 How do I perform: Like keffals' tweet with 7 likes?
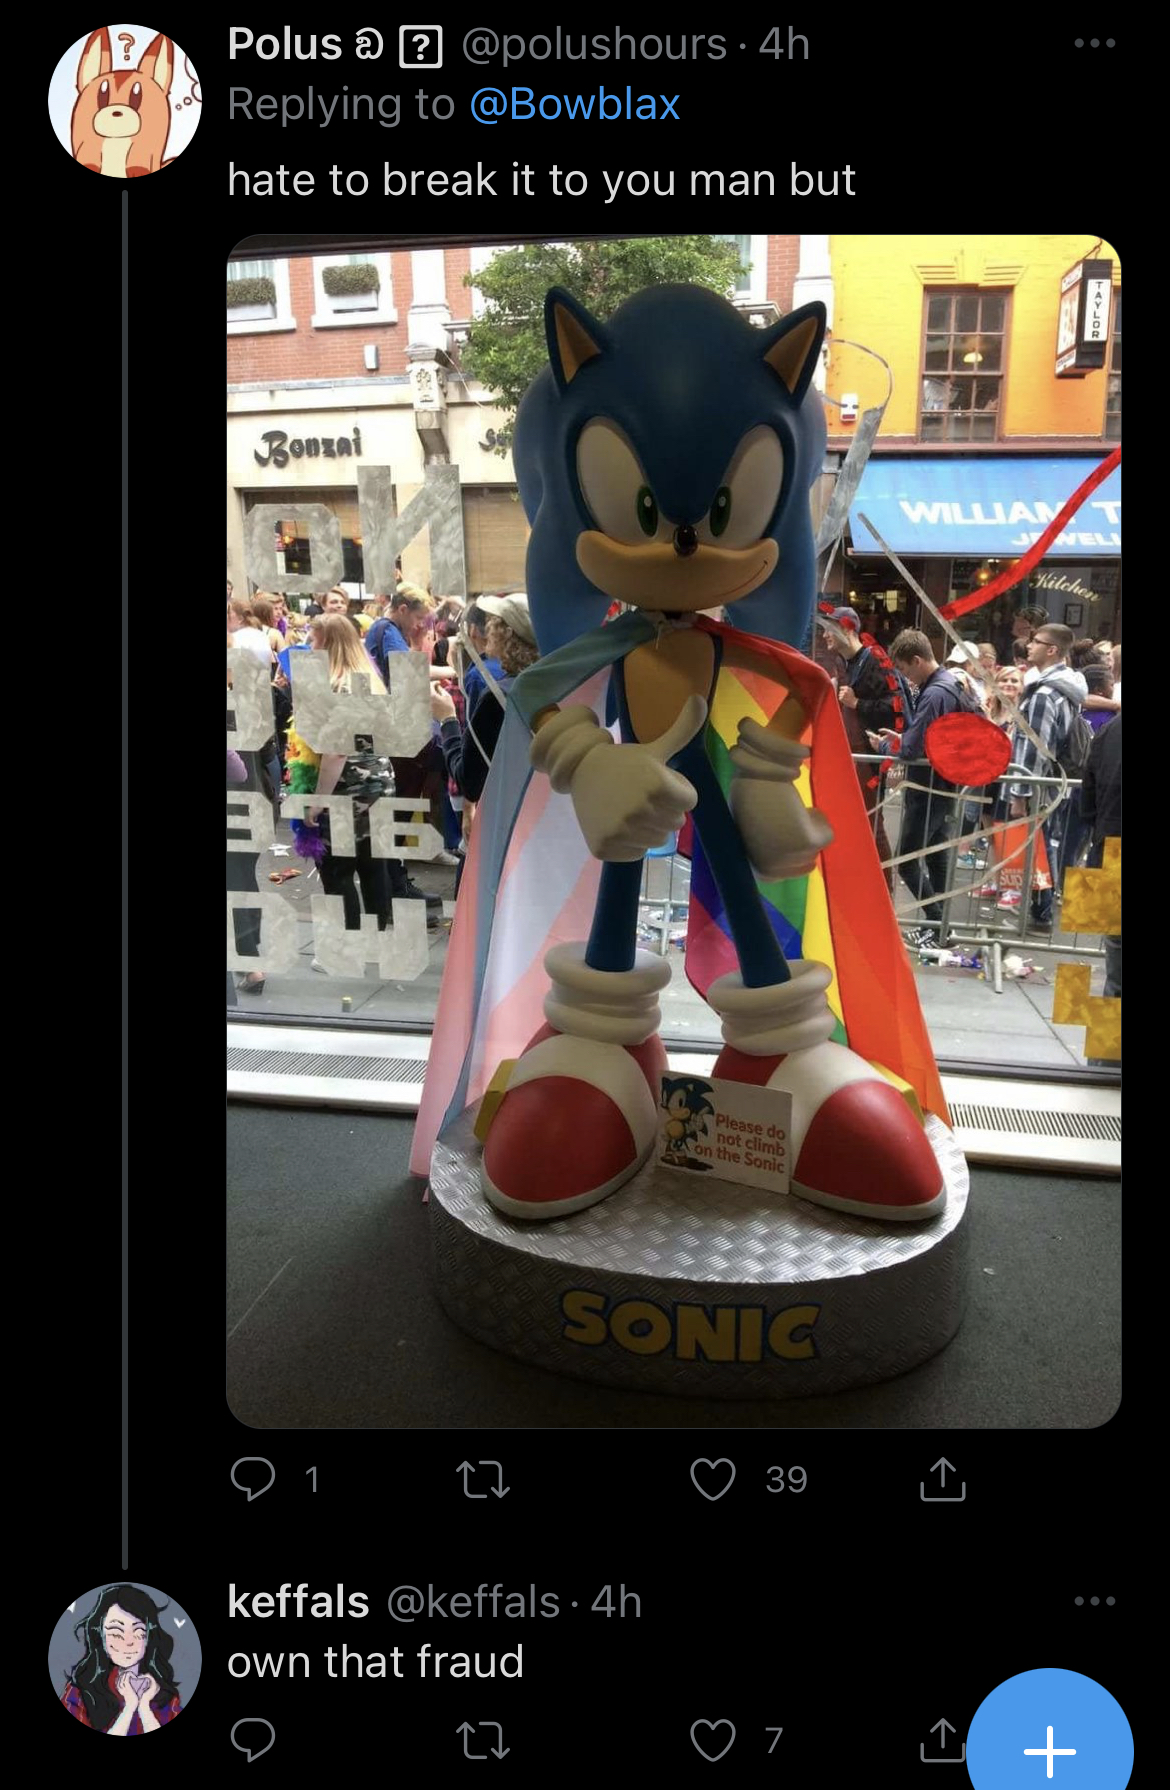713,1740
